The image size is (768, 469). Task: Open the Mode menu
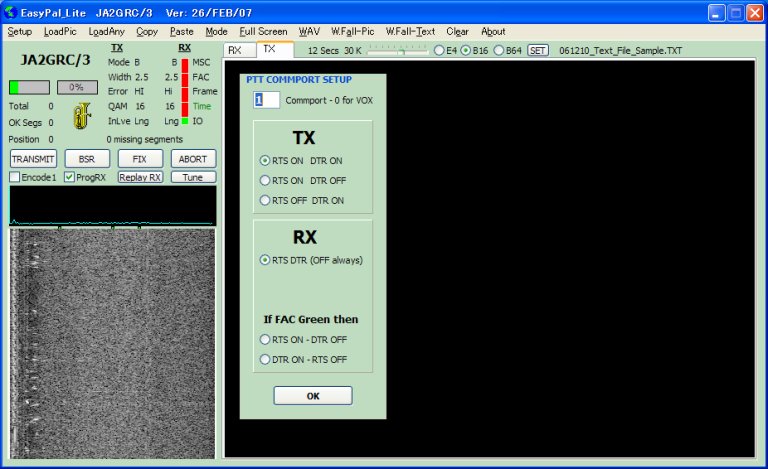216,32
